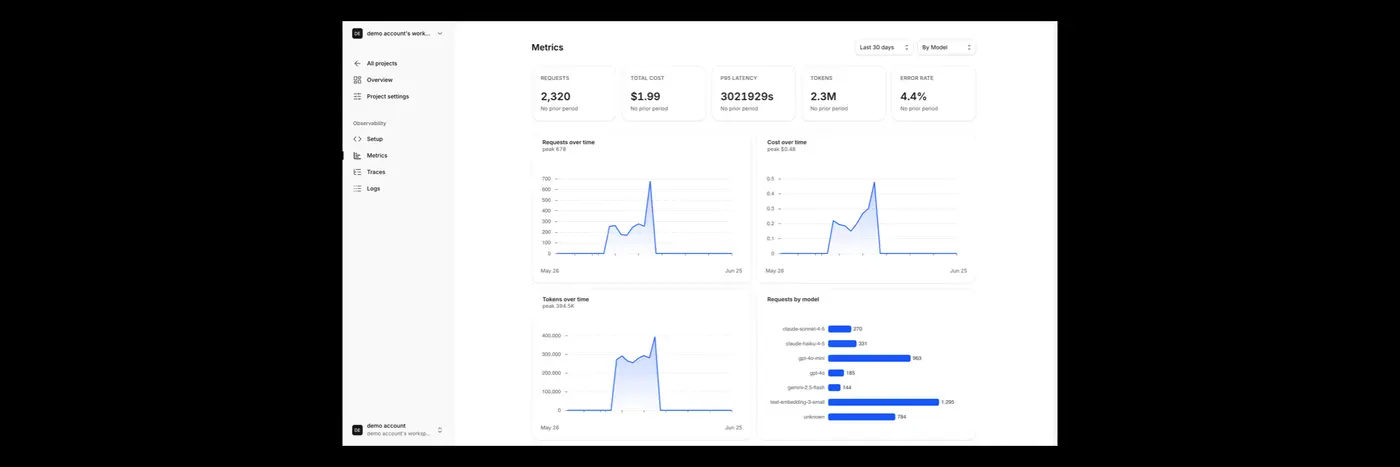Click the 784 value label
The height and width of the screenshot is (467, 1400).
pyautogui.click(x=902, y=417)
